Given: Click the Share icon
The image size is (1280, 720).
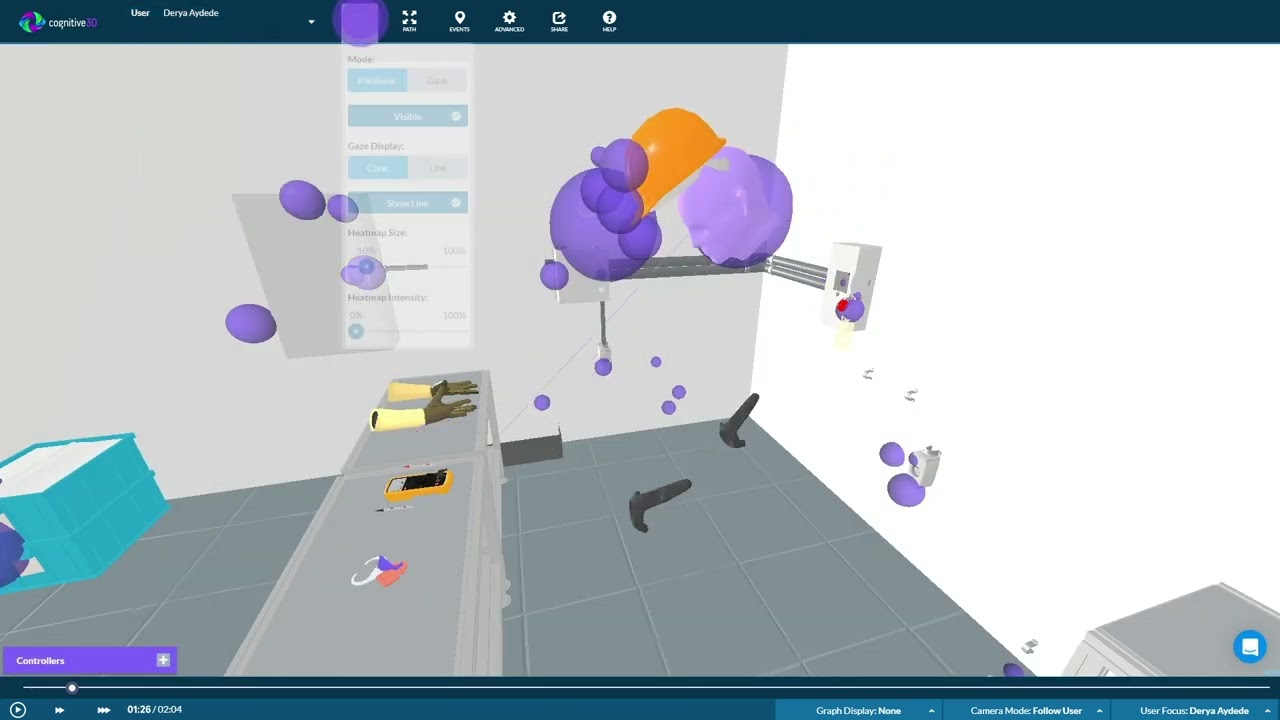Looking at the screenshot, I should [x=559, y=21].
